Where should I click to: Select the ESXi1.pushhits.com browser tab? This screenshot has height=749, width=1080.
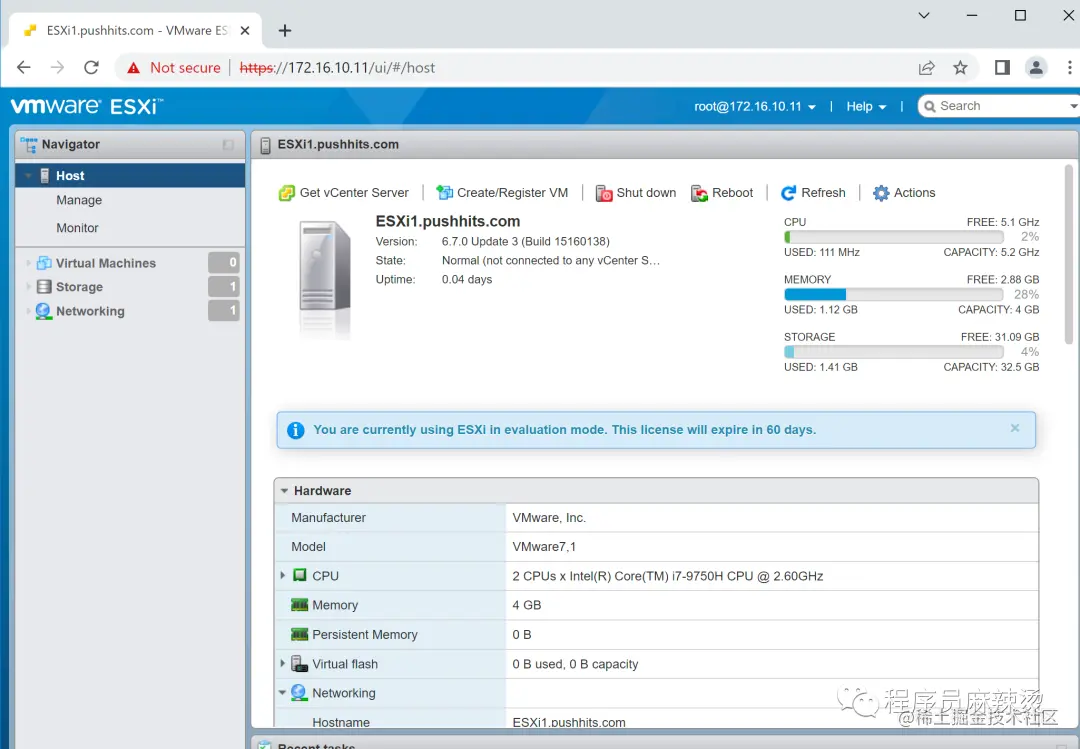pyautogui.click(x=135, y=30)
